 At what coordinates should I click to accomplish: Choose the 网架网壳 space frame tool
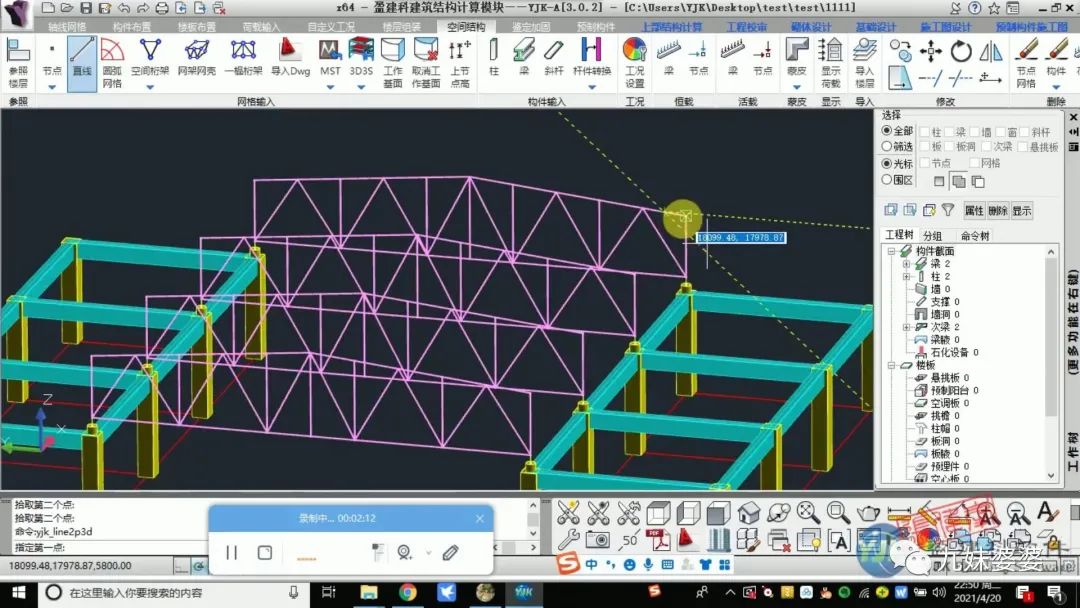[197, 58]
